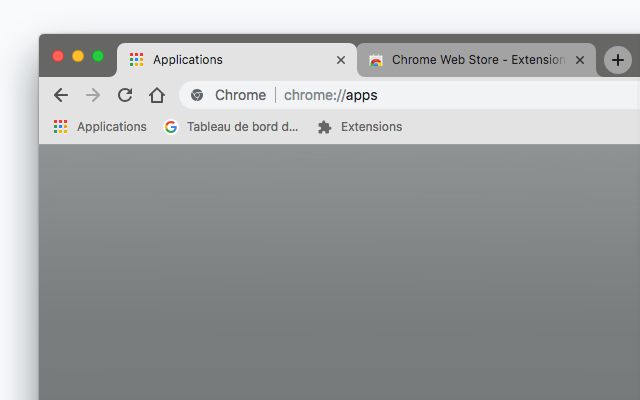Click the Chrome label in address bar
The height and width of the screenshot is (400, 640).
[x=240, y=95]
